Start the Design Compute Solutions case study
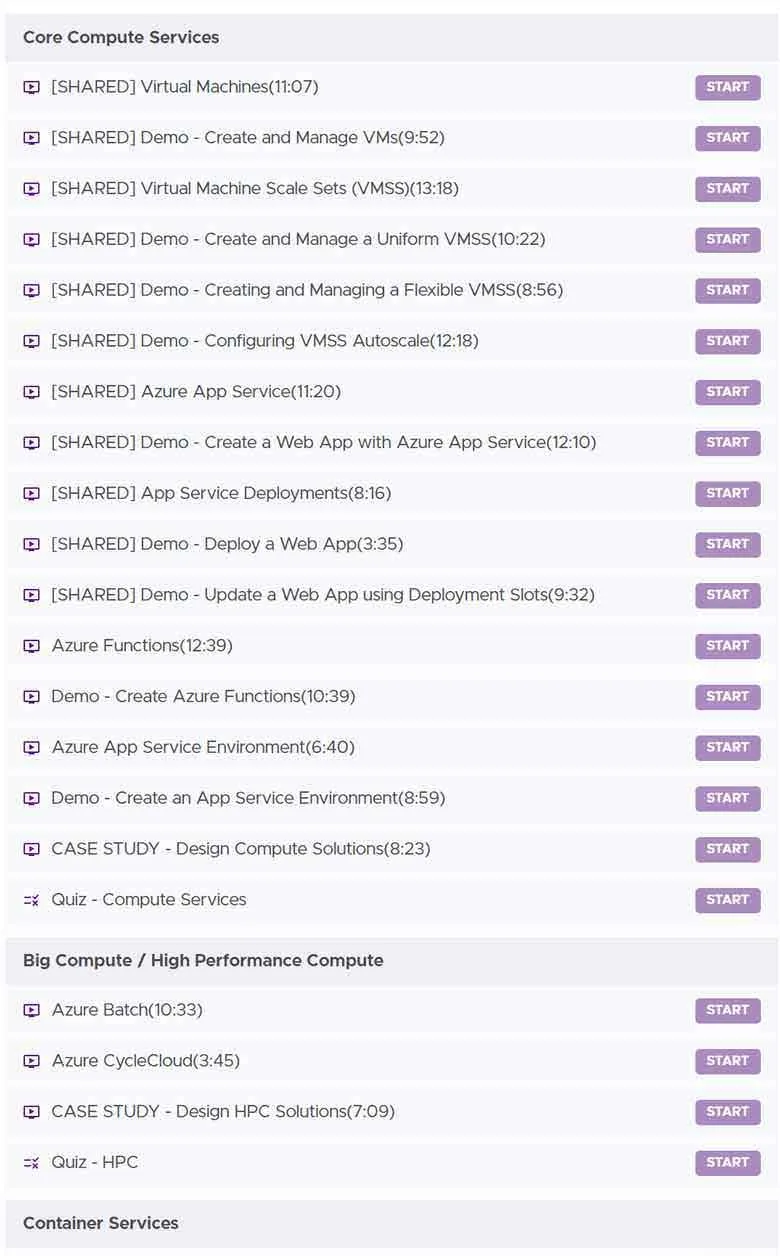 click(728, 850)
